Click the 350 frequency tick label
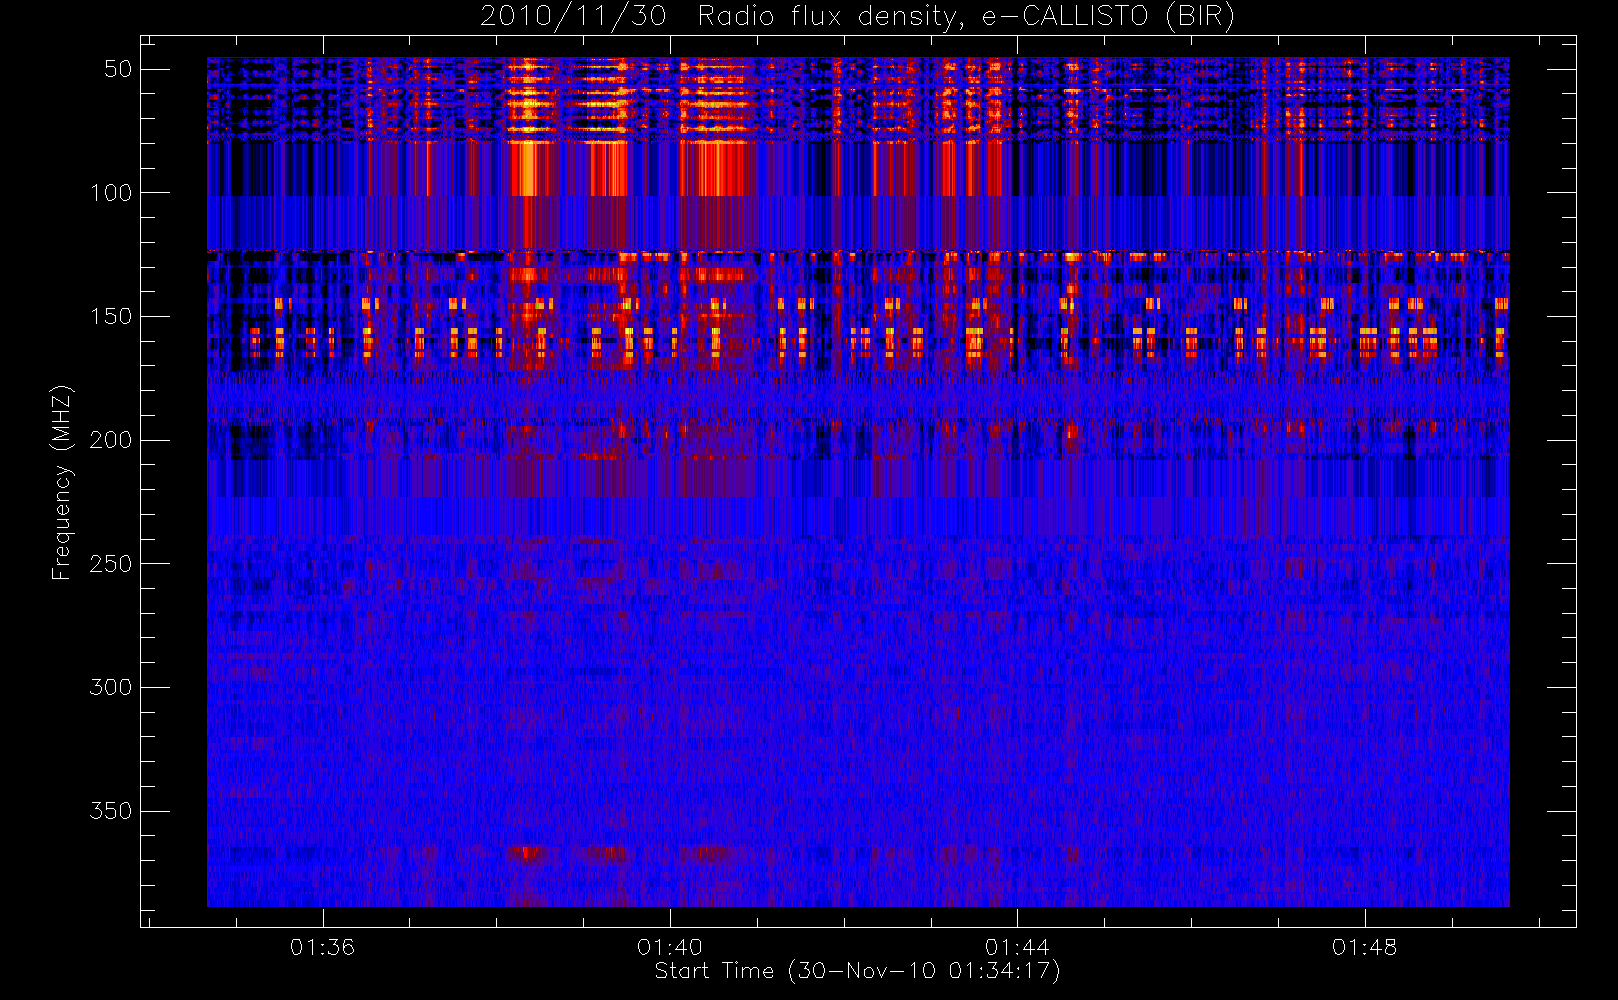Screen dimensions: 1618x1000 111,811
